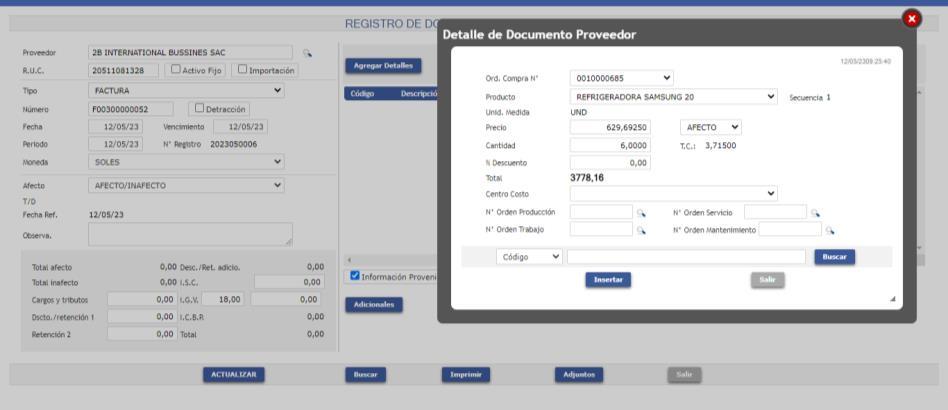Open lookup for N° Orden Servicio
Viewport: 948px width, 410px height.
815,213
